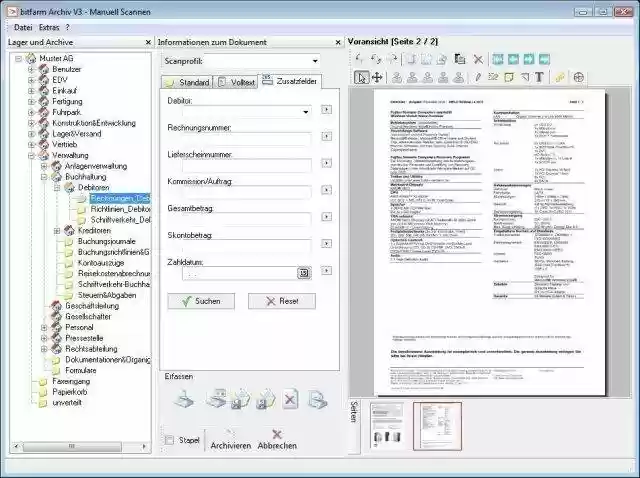Start scan with the flatbed scanner icon
This screenshot has height=478, width=640.
tap(184, 399)
